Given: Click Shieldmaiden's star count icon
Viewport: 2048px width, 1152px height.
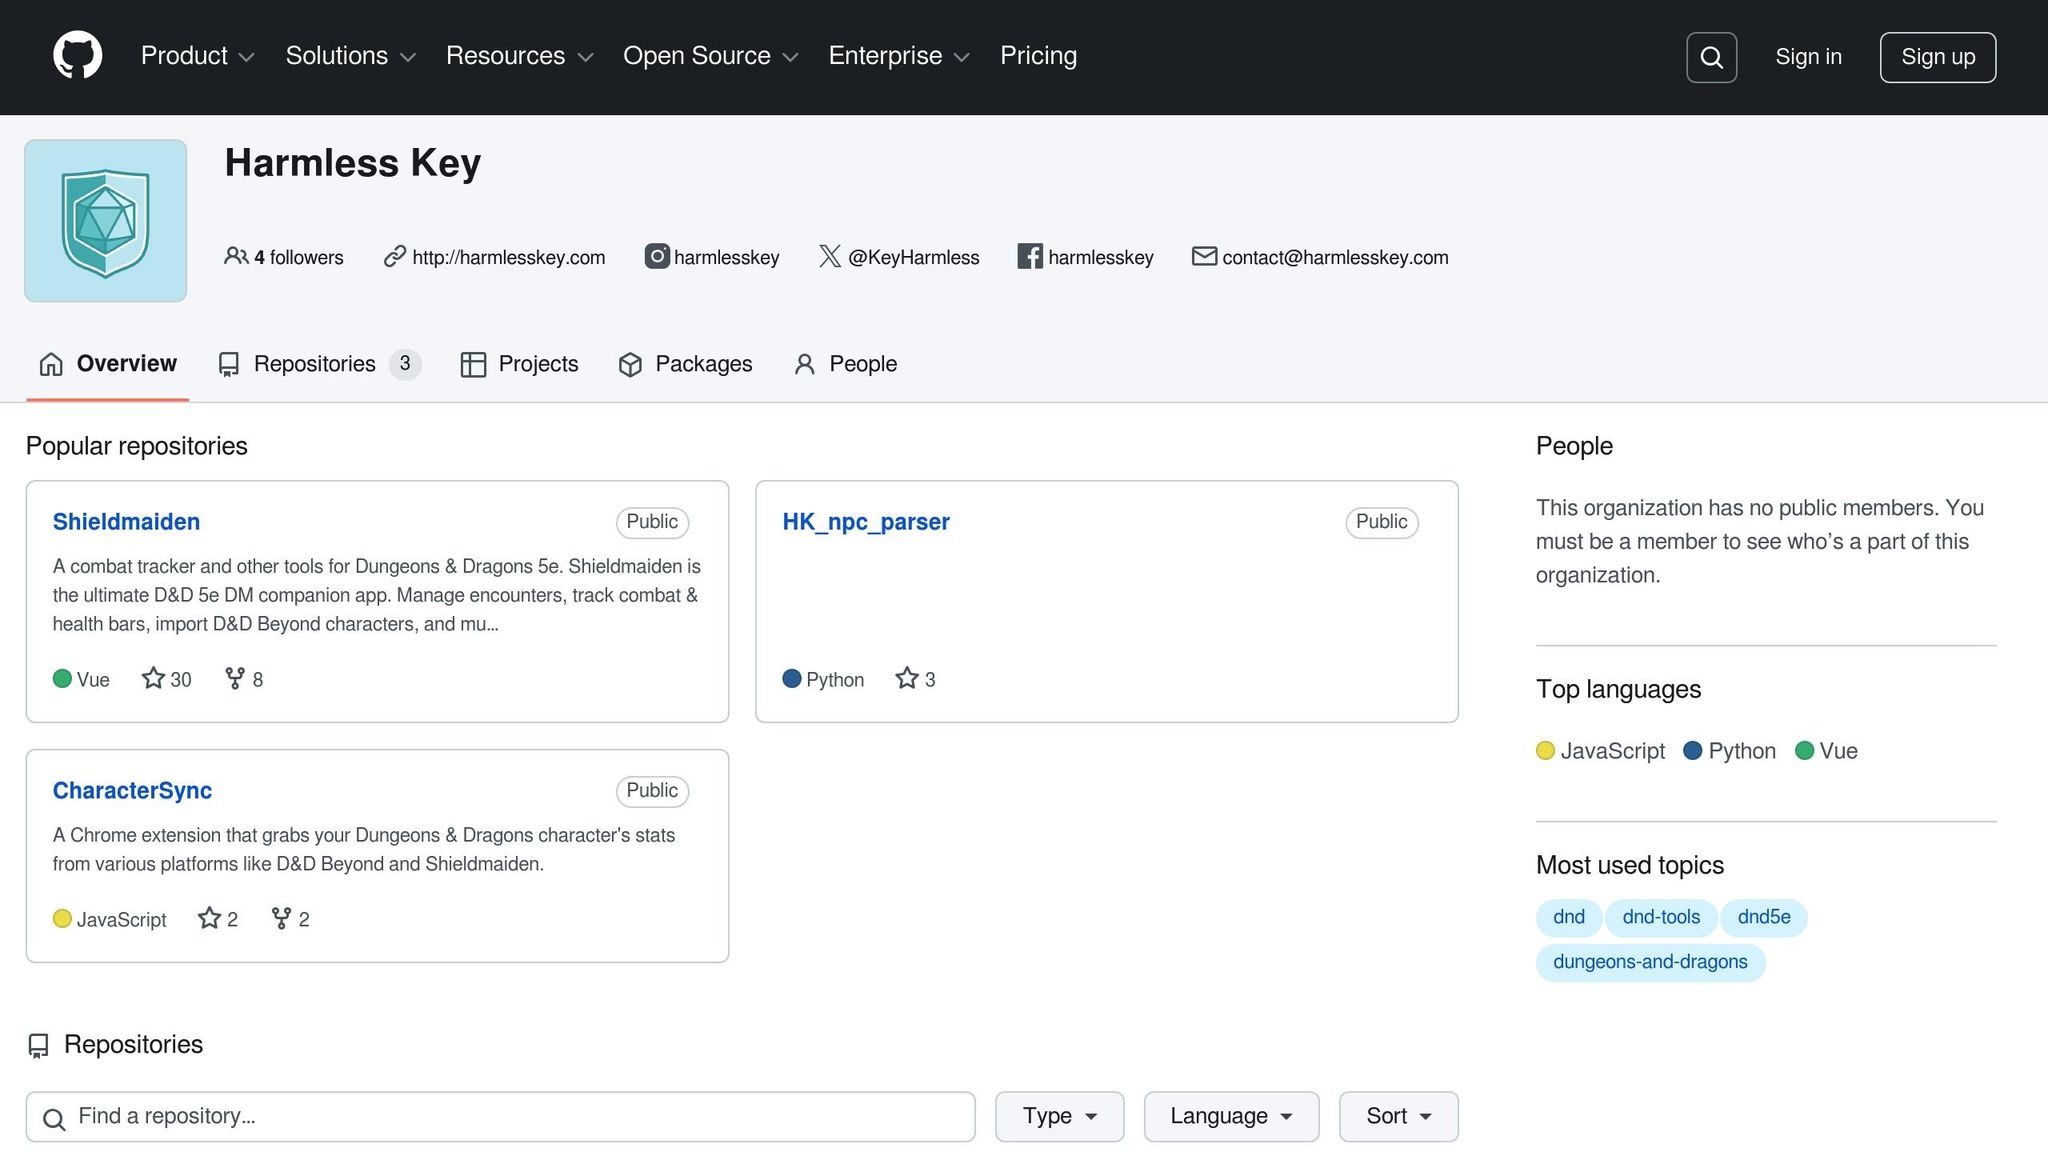Looking at the screenshot, I should 153,679.
